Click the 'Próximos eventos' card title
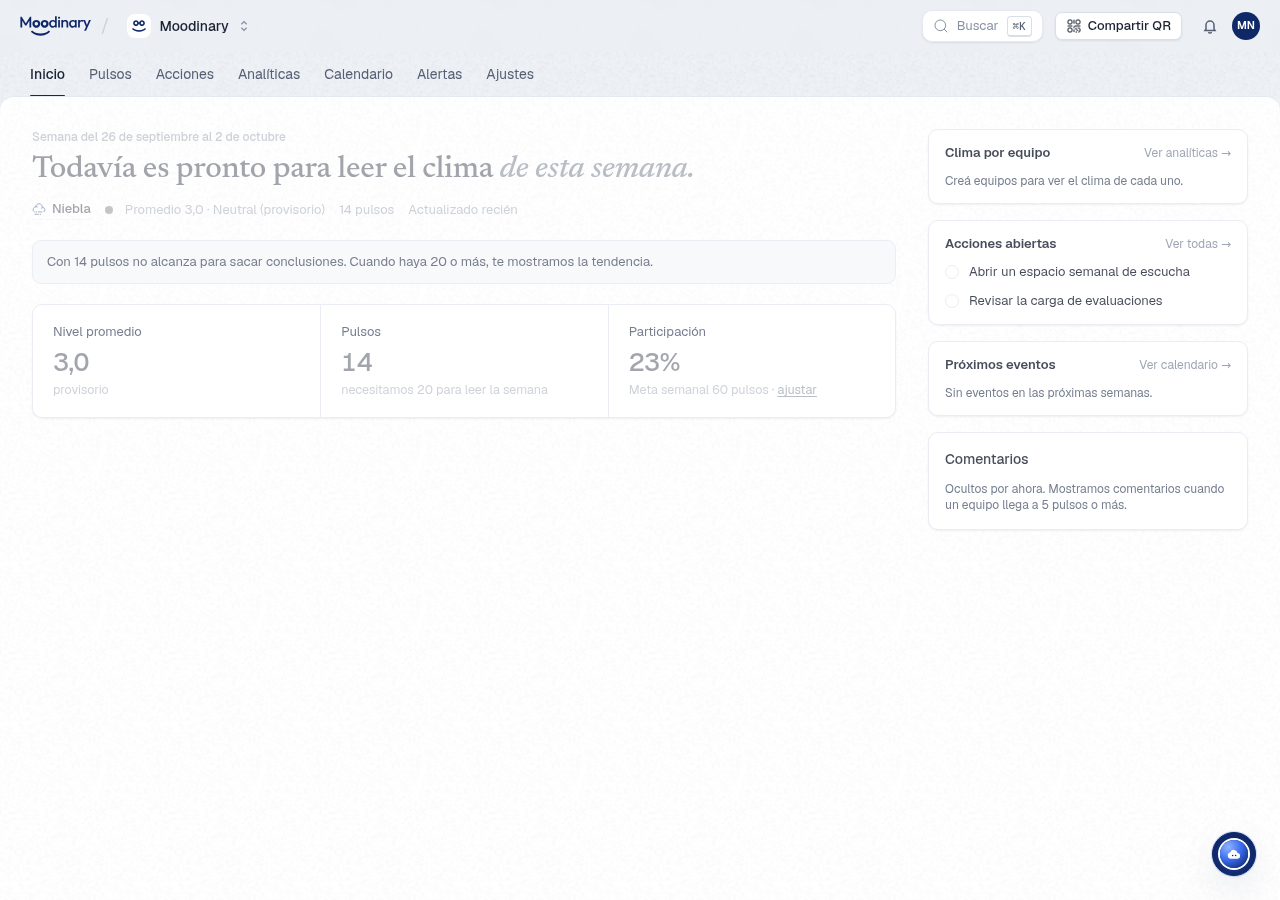The width and height of the screenshot is (1280, 900). pos(1000,365)
